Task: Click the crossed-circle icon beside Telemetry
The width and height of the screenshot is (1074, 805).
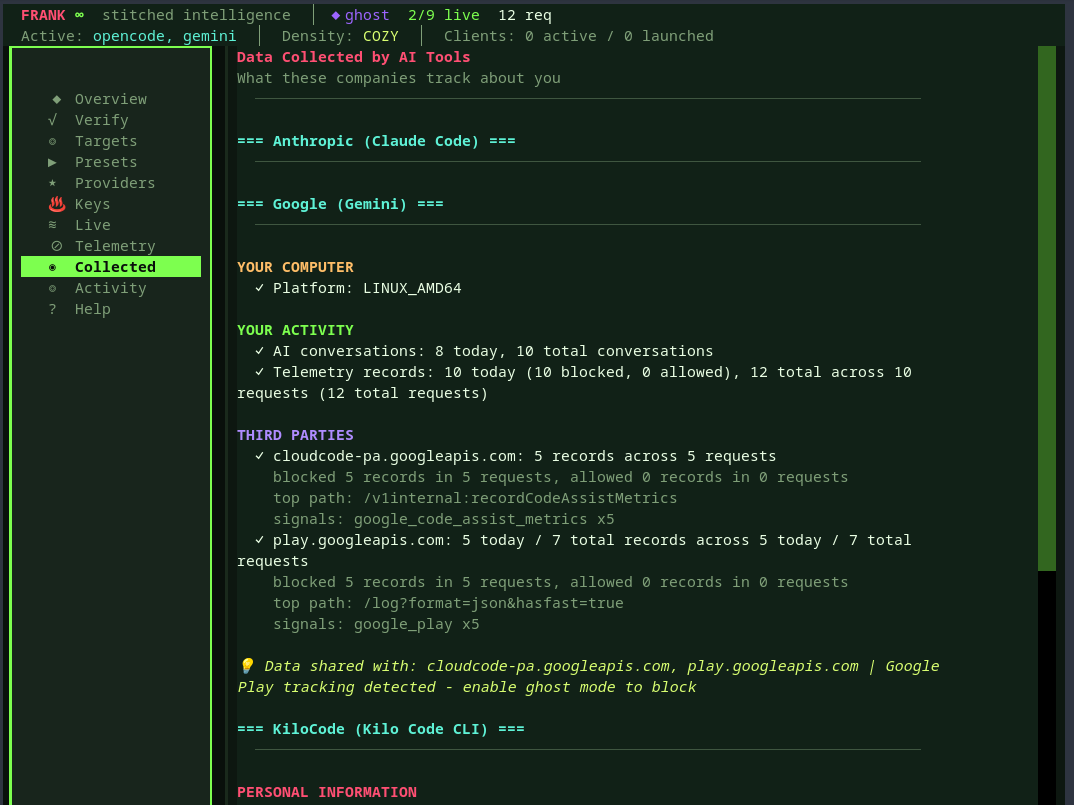Action: point(56,246)
